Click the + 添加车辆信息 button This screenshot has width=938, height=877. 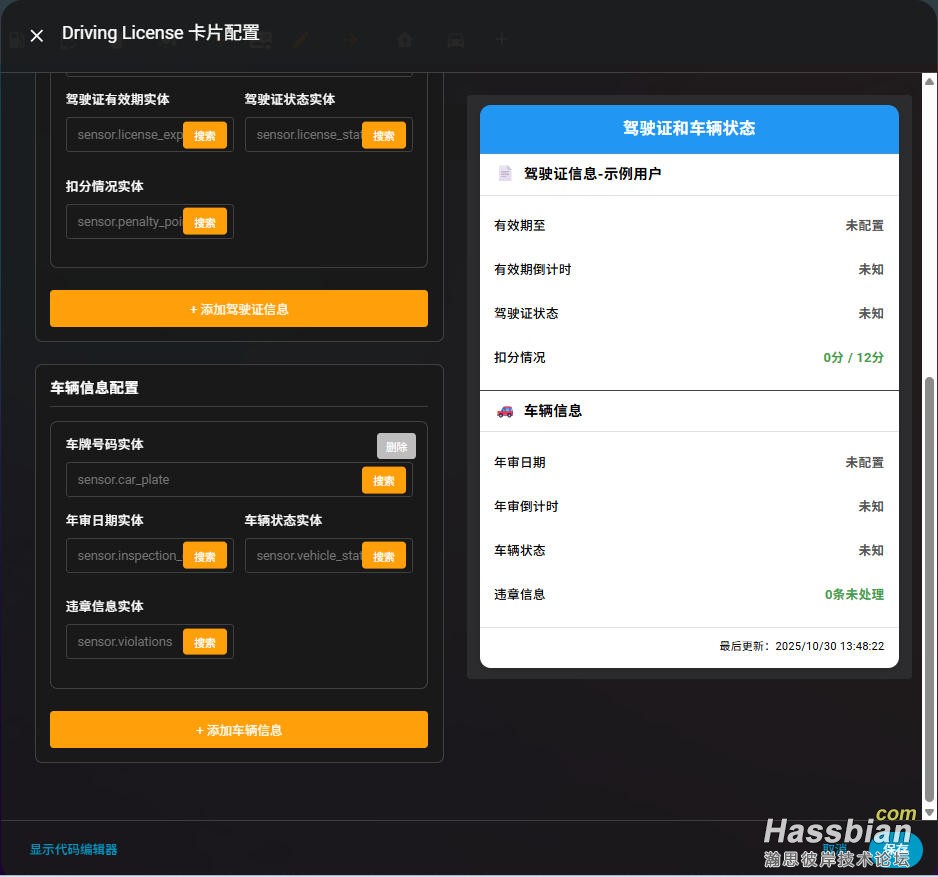pos(239,730)
